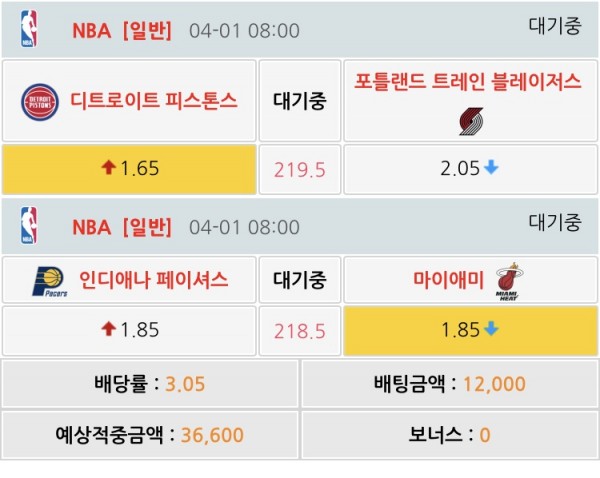
Task: Click the 218.5 total points value
Action: pyautogui.click(x=300, y=330)
